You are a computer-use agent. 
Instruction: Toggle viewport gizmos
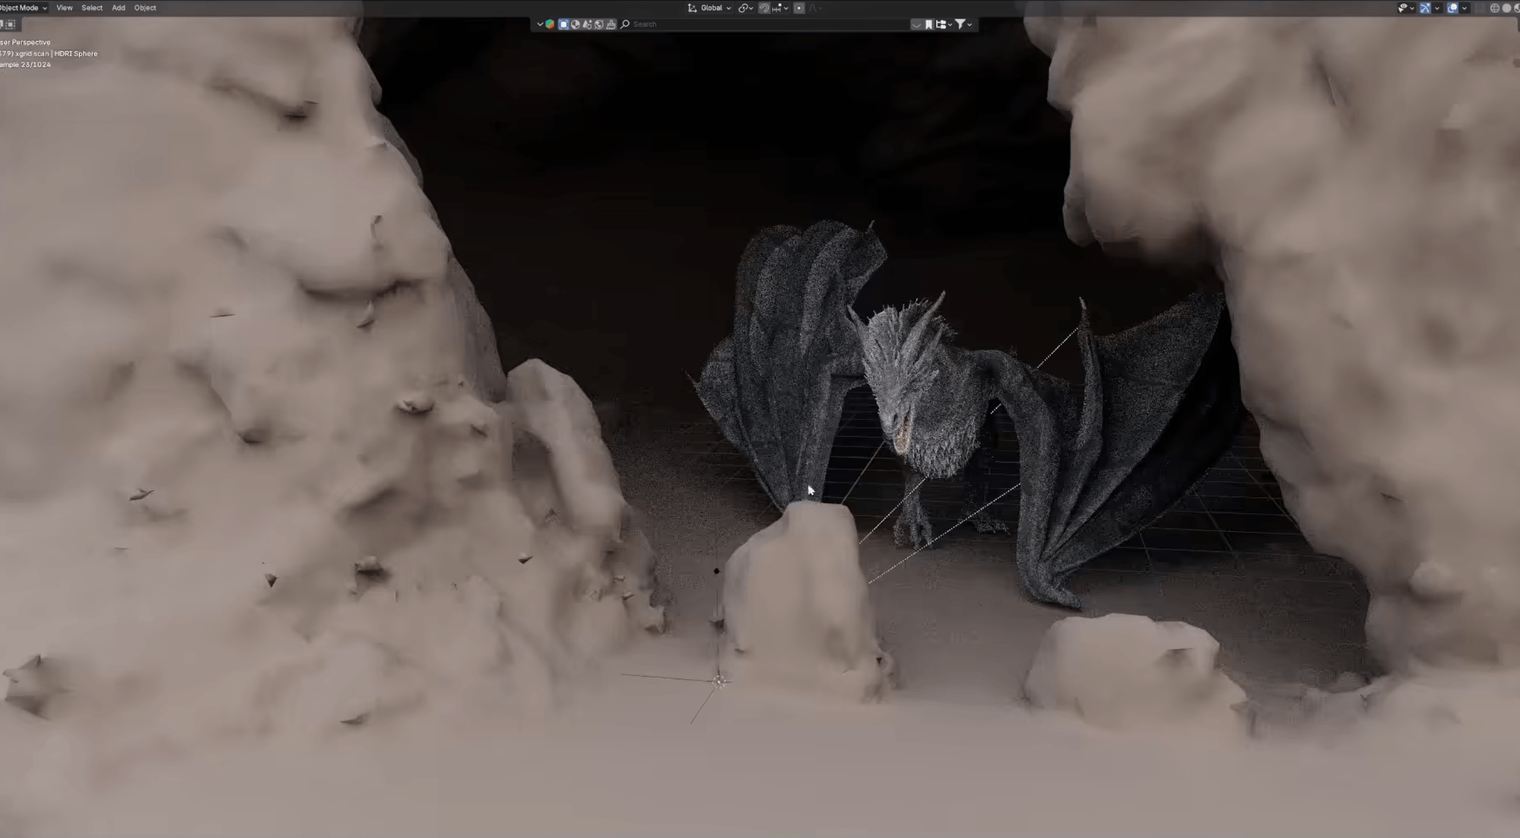(x=1425, y=8)
